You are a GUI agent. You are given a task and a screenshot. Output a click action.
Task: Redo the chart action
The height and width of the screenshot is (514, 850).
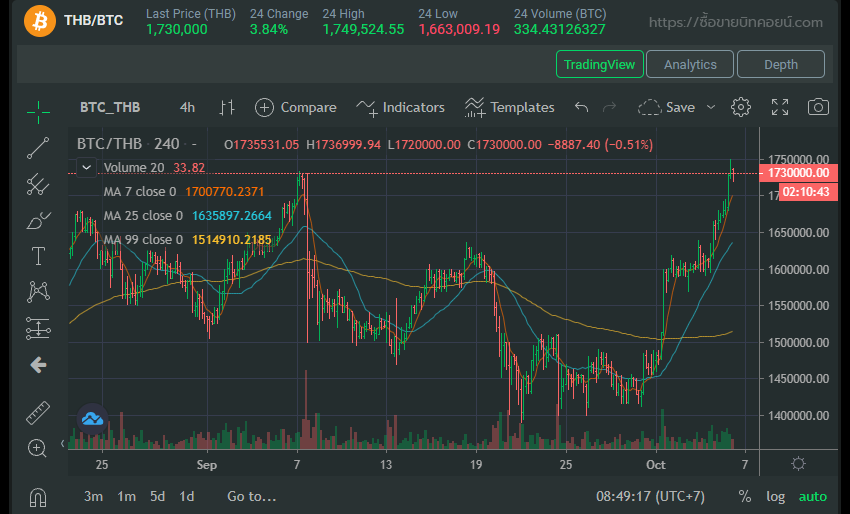pos(610,107)
